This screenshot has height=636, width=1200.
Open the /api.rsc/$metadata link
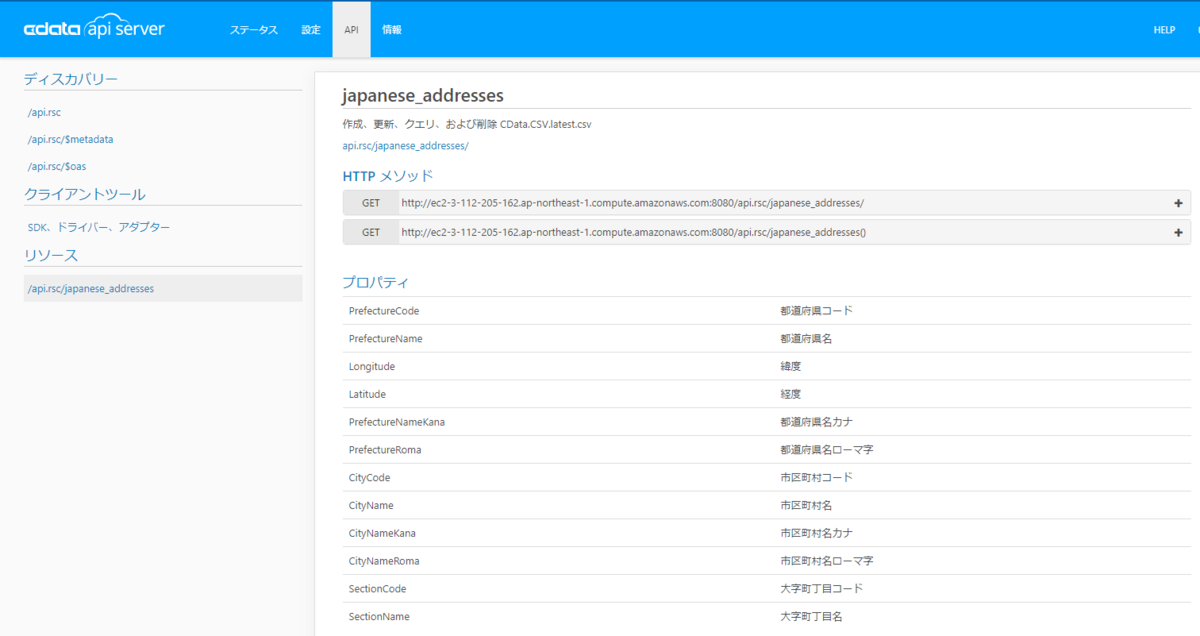pos(70,140)
